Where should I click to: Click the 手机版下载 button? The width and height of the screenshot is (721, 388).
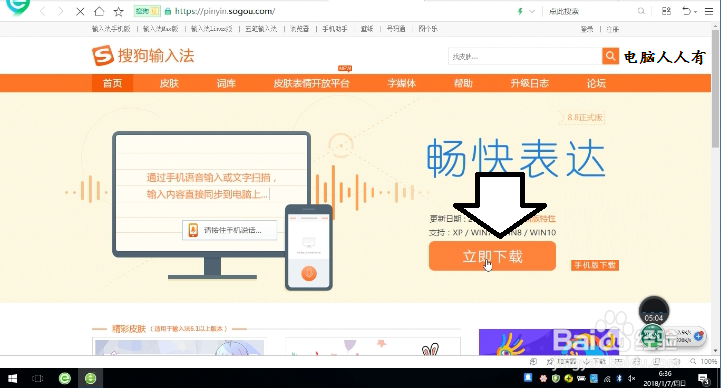pos(595,265)
